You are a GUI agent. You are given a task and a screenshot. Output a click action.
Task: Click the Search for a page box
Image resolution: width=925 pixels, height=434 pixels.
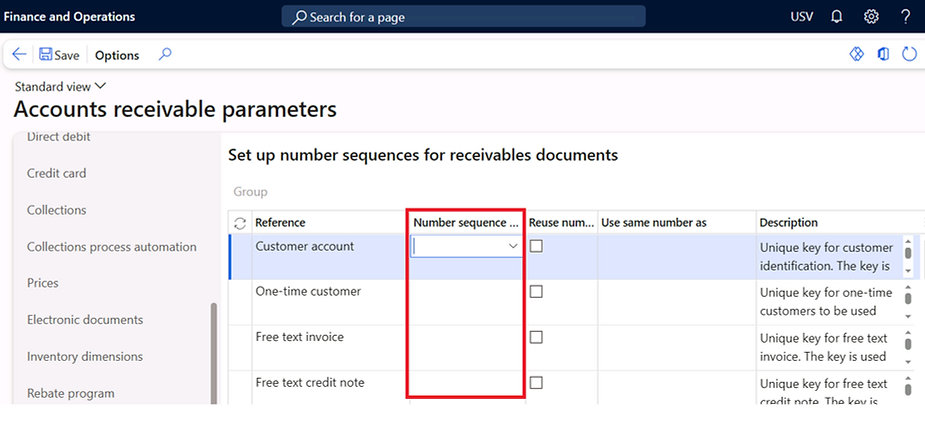click(x=463, y=17)
